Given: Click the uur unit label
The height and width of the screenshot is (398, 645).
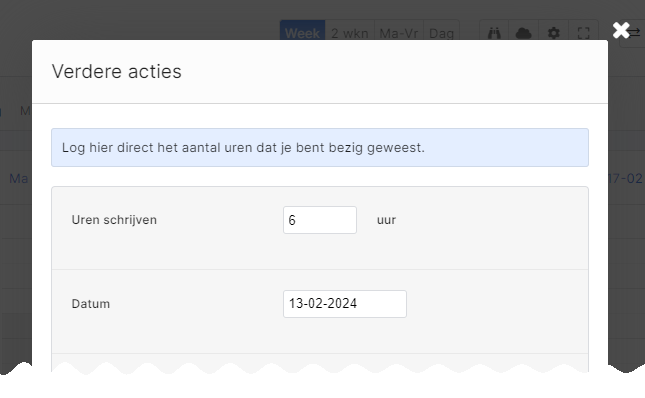Looking at the screenshot, I should pos(386,220).
